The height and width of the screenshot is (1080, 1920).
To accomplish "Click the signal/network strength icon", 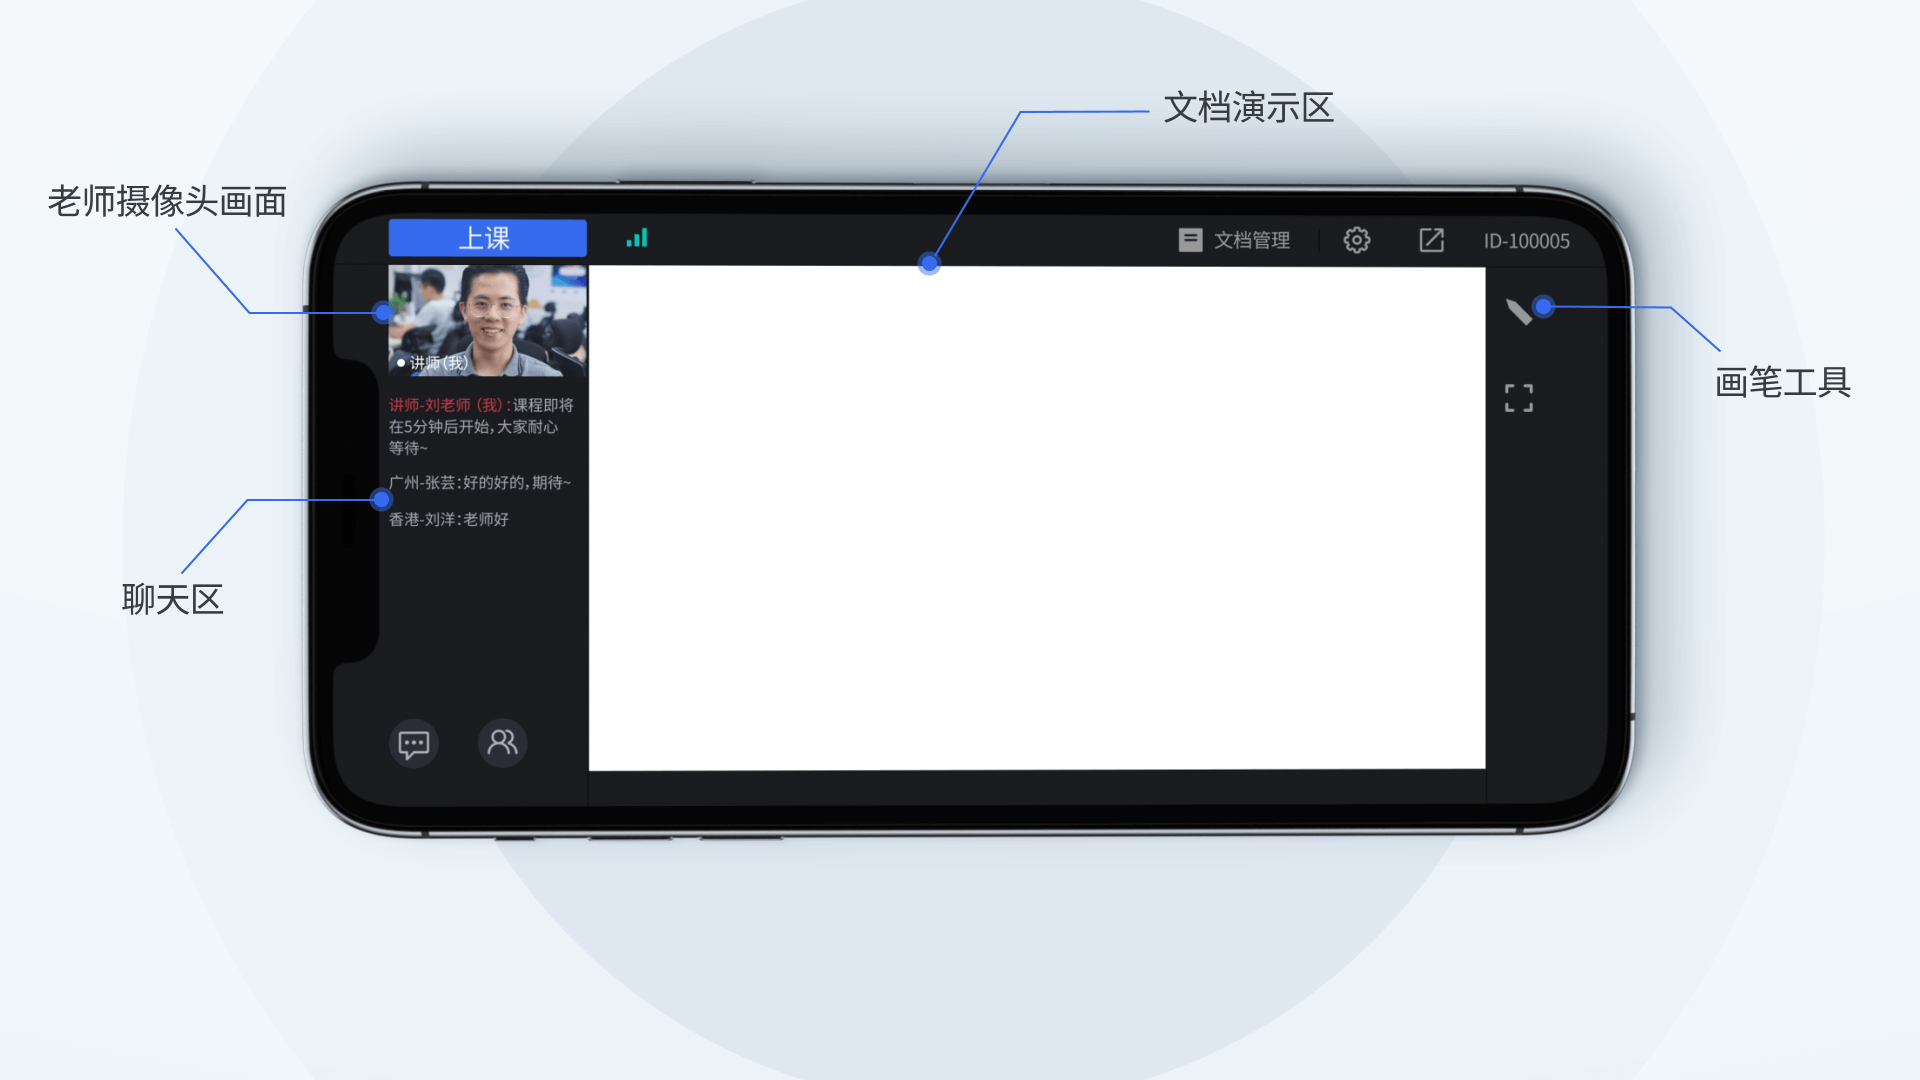I will (x=638, y=237).
